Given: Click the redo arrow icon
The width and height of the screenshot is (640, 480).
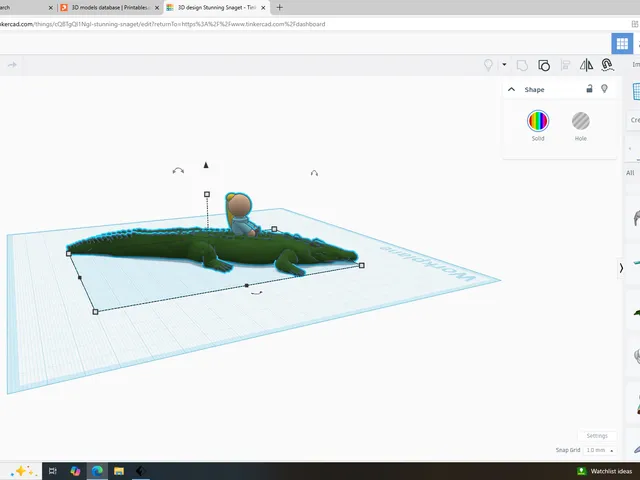Looking at the screenshot, I should click(12, 65).
